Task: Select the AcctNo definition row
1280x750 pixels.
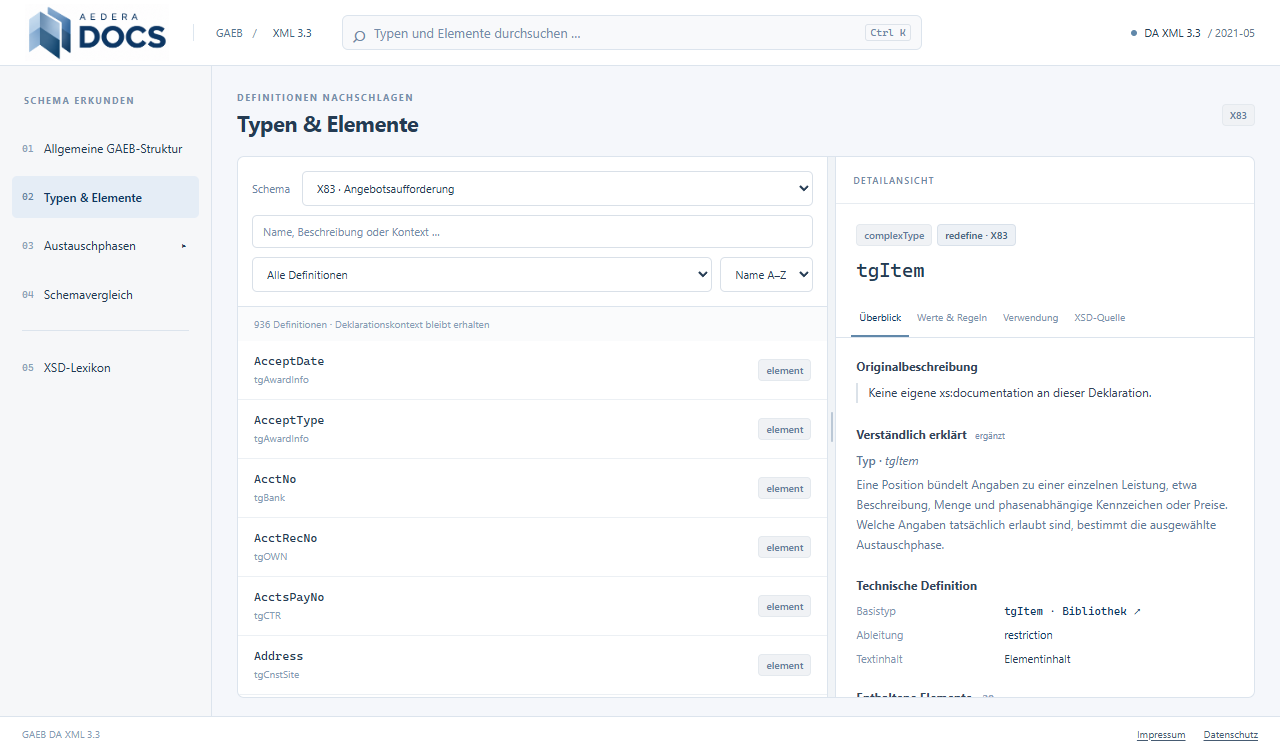Action: [532, 488]
